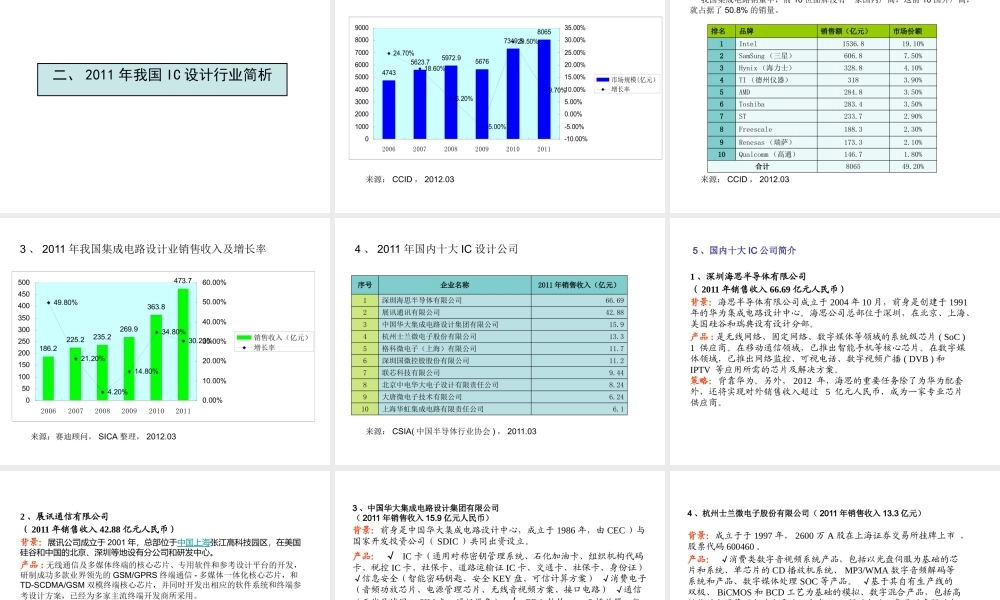Click the bold heading "1、深圳海思半导体有限公司"
This screenshot has width=1000, height=600.
(747, 277)
